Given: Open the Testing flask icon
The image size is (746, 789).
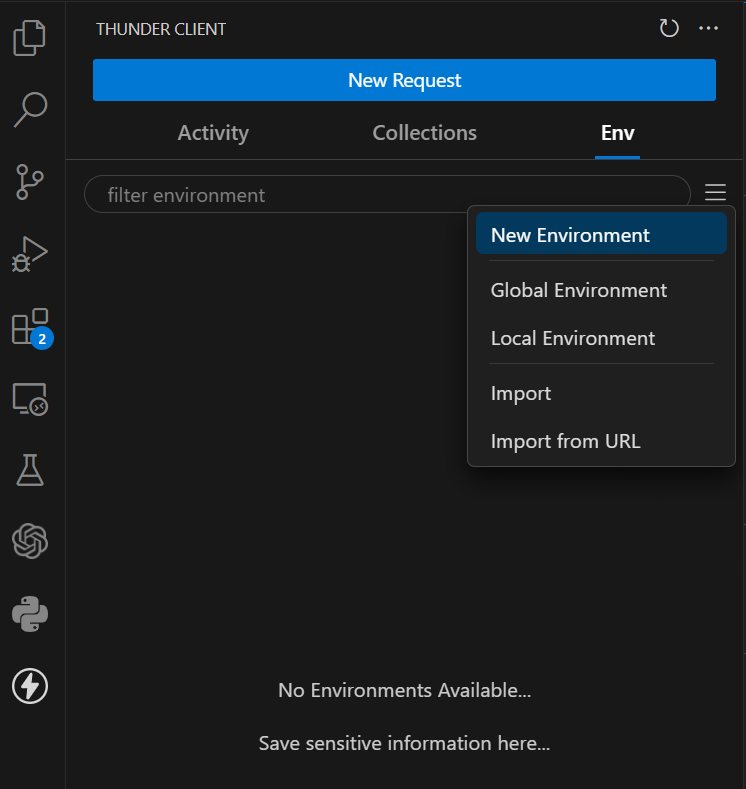Looking at the screenshot, I should coord(30,470).
